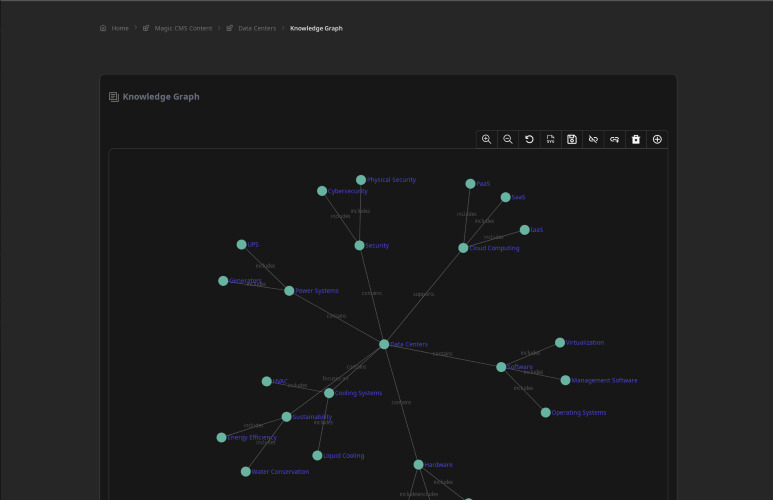Image resolution: width=773 pixels, height=500 pixels.
Task: Select the Hardware node
Action: tap(419, 464)
